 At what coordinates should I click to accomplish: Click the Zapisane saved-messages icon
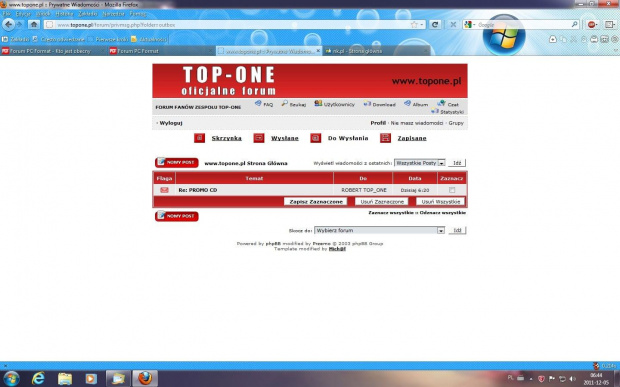(x=386, y=138)
